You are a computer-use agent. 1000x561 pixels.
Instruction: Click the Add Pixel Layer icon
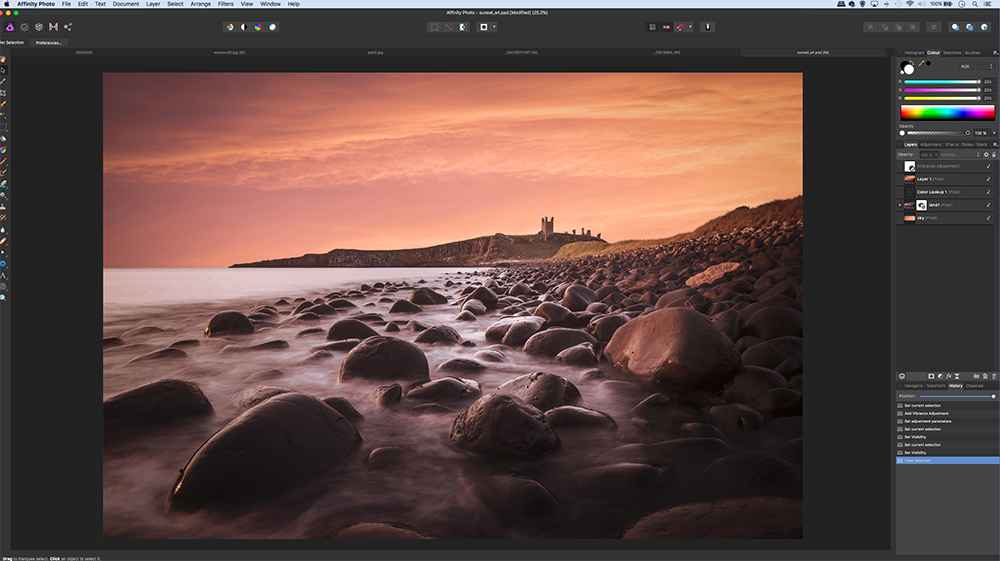[x=985, y=376]
